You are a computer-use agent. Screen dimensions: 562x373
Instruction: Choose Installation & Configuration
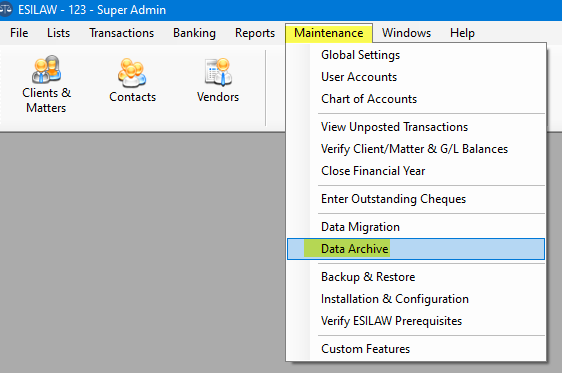pyautogui.click(x=416, y=298)
